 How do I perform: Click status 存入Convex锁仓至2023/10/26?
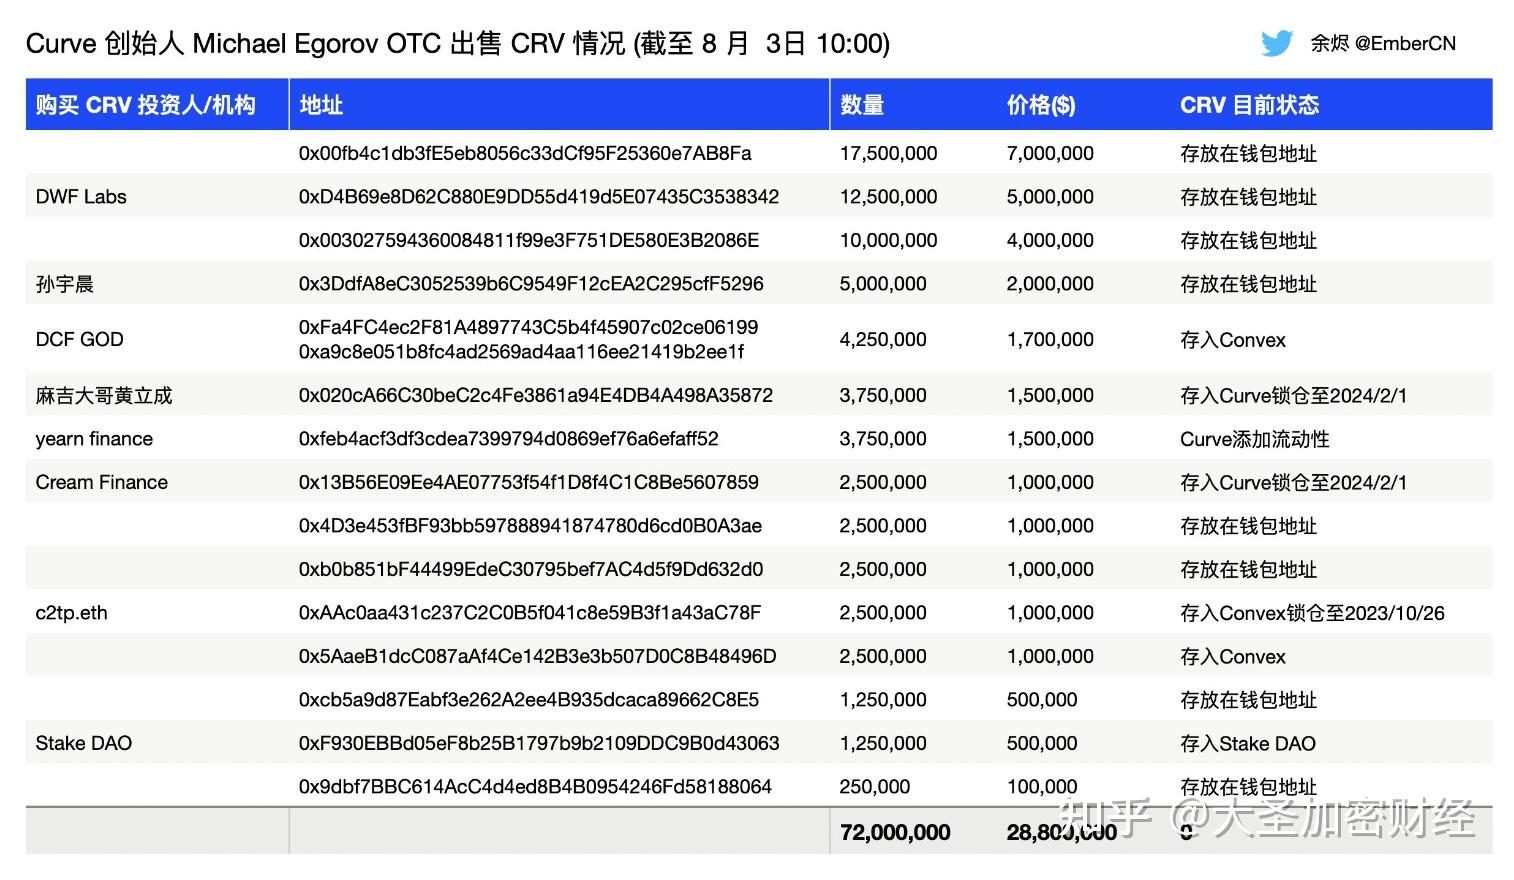(1313, 613)
